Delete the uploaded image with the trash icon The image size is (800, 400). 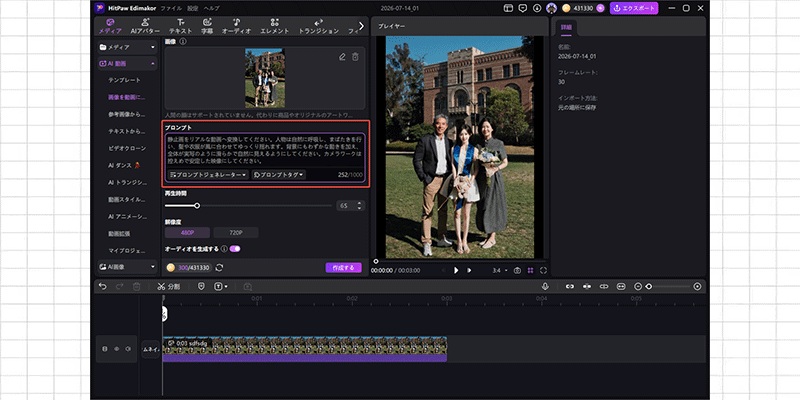coord(355,57)
